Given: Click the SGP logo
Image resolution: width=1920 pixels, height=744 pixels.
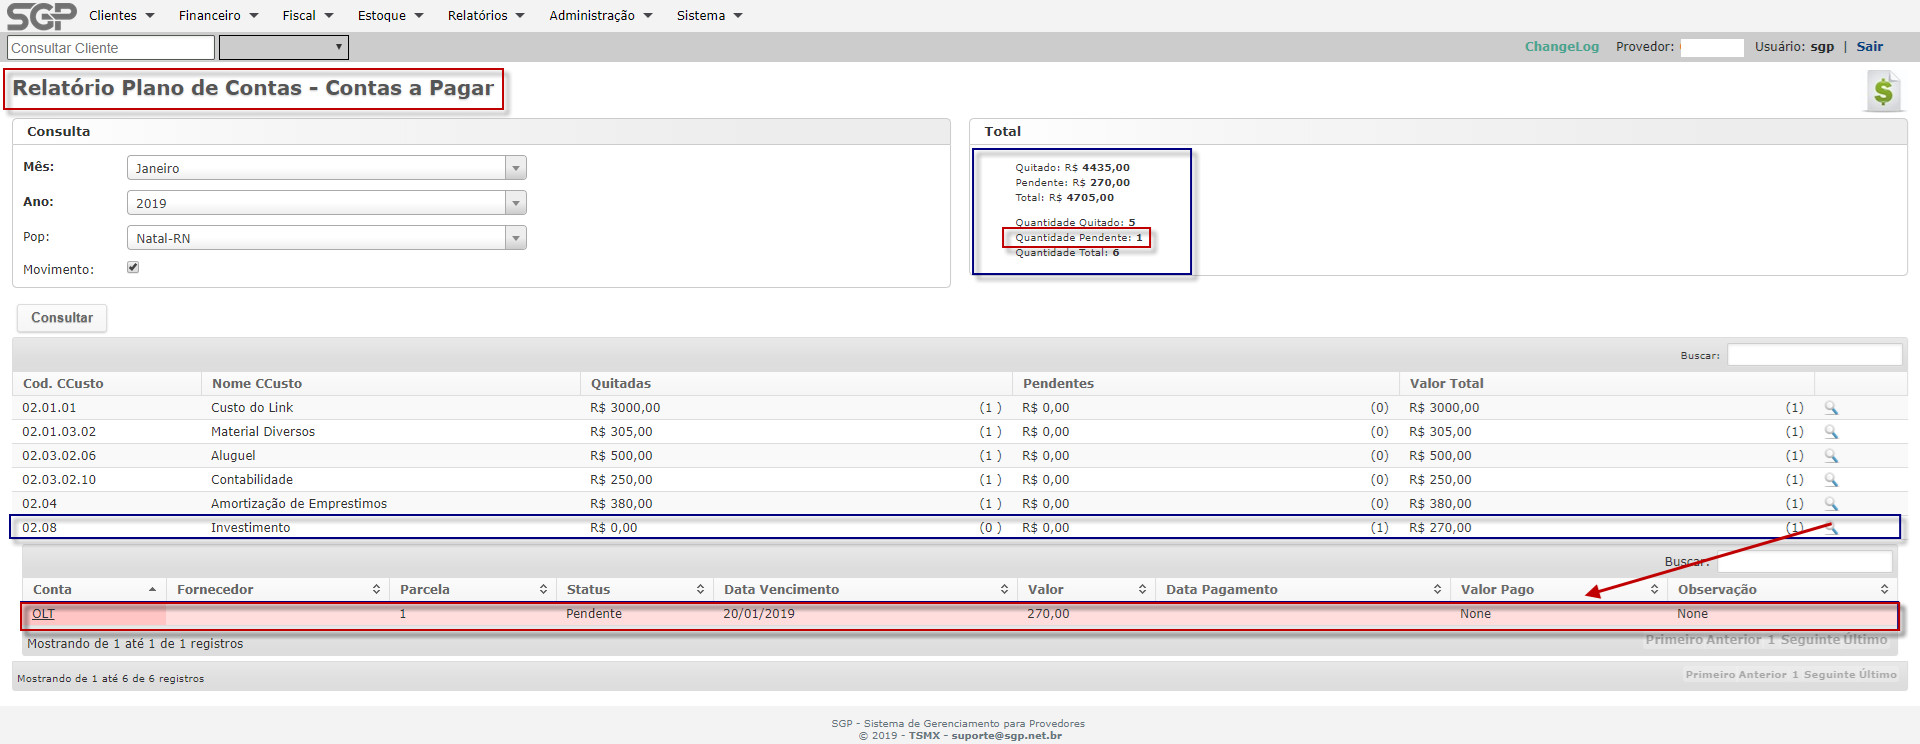Looking at the screenshot, I should pos(41,16).
